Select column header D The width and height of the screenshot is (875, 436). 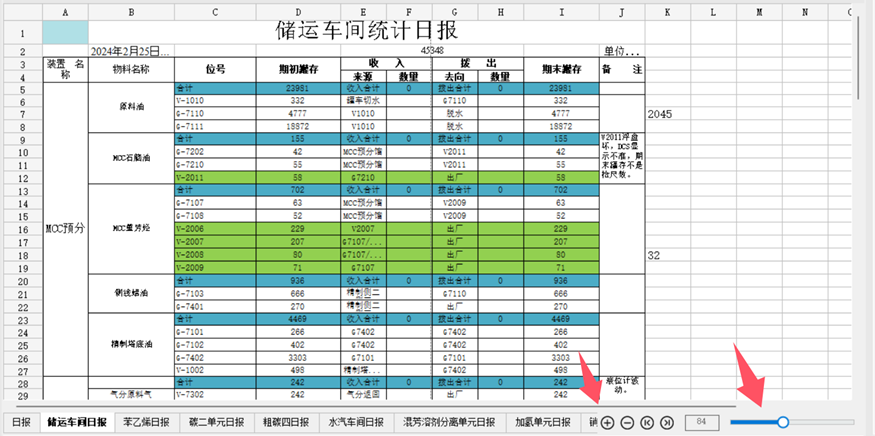click(x=299, y=13)
